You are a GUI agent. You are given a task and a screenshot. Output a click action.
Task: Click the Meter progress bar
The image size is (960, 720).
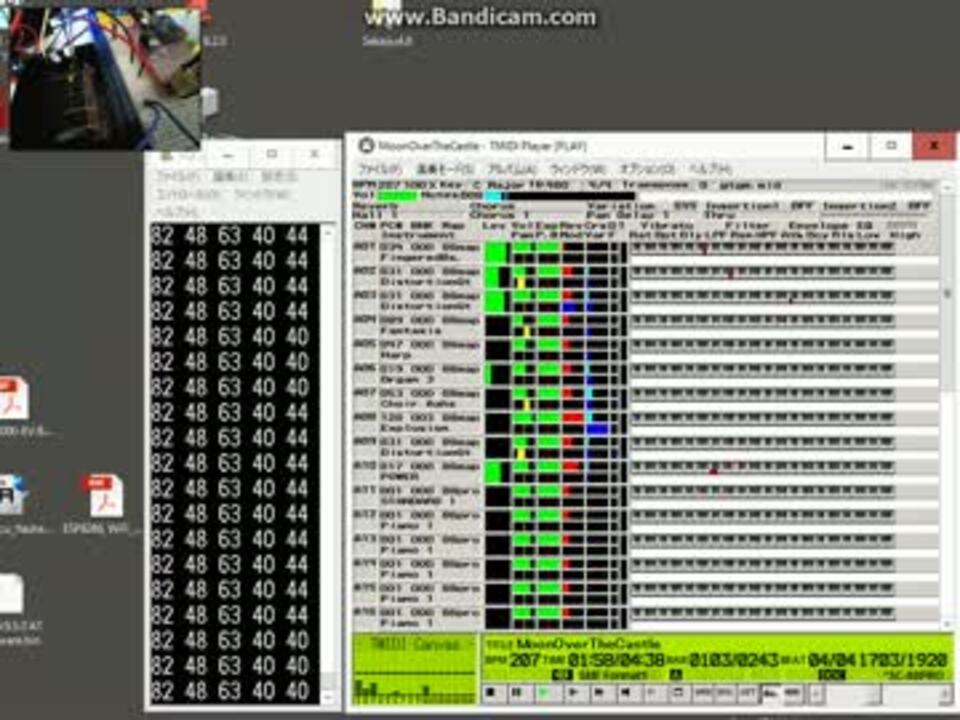click(x=560, y=196)
